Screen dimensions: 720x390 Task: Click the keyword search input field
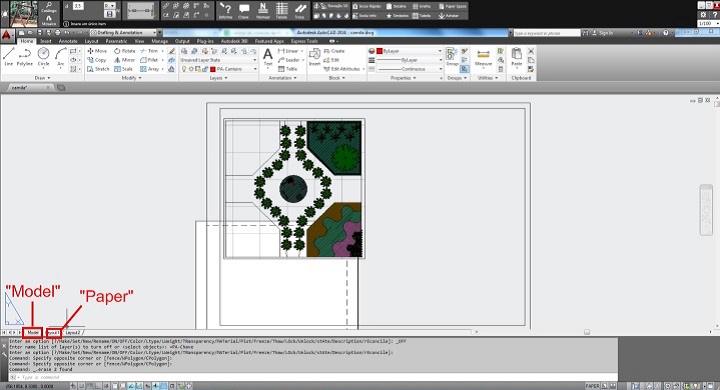546,33
